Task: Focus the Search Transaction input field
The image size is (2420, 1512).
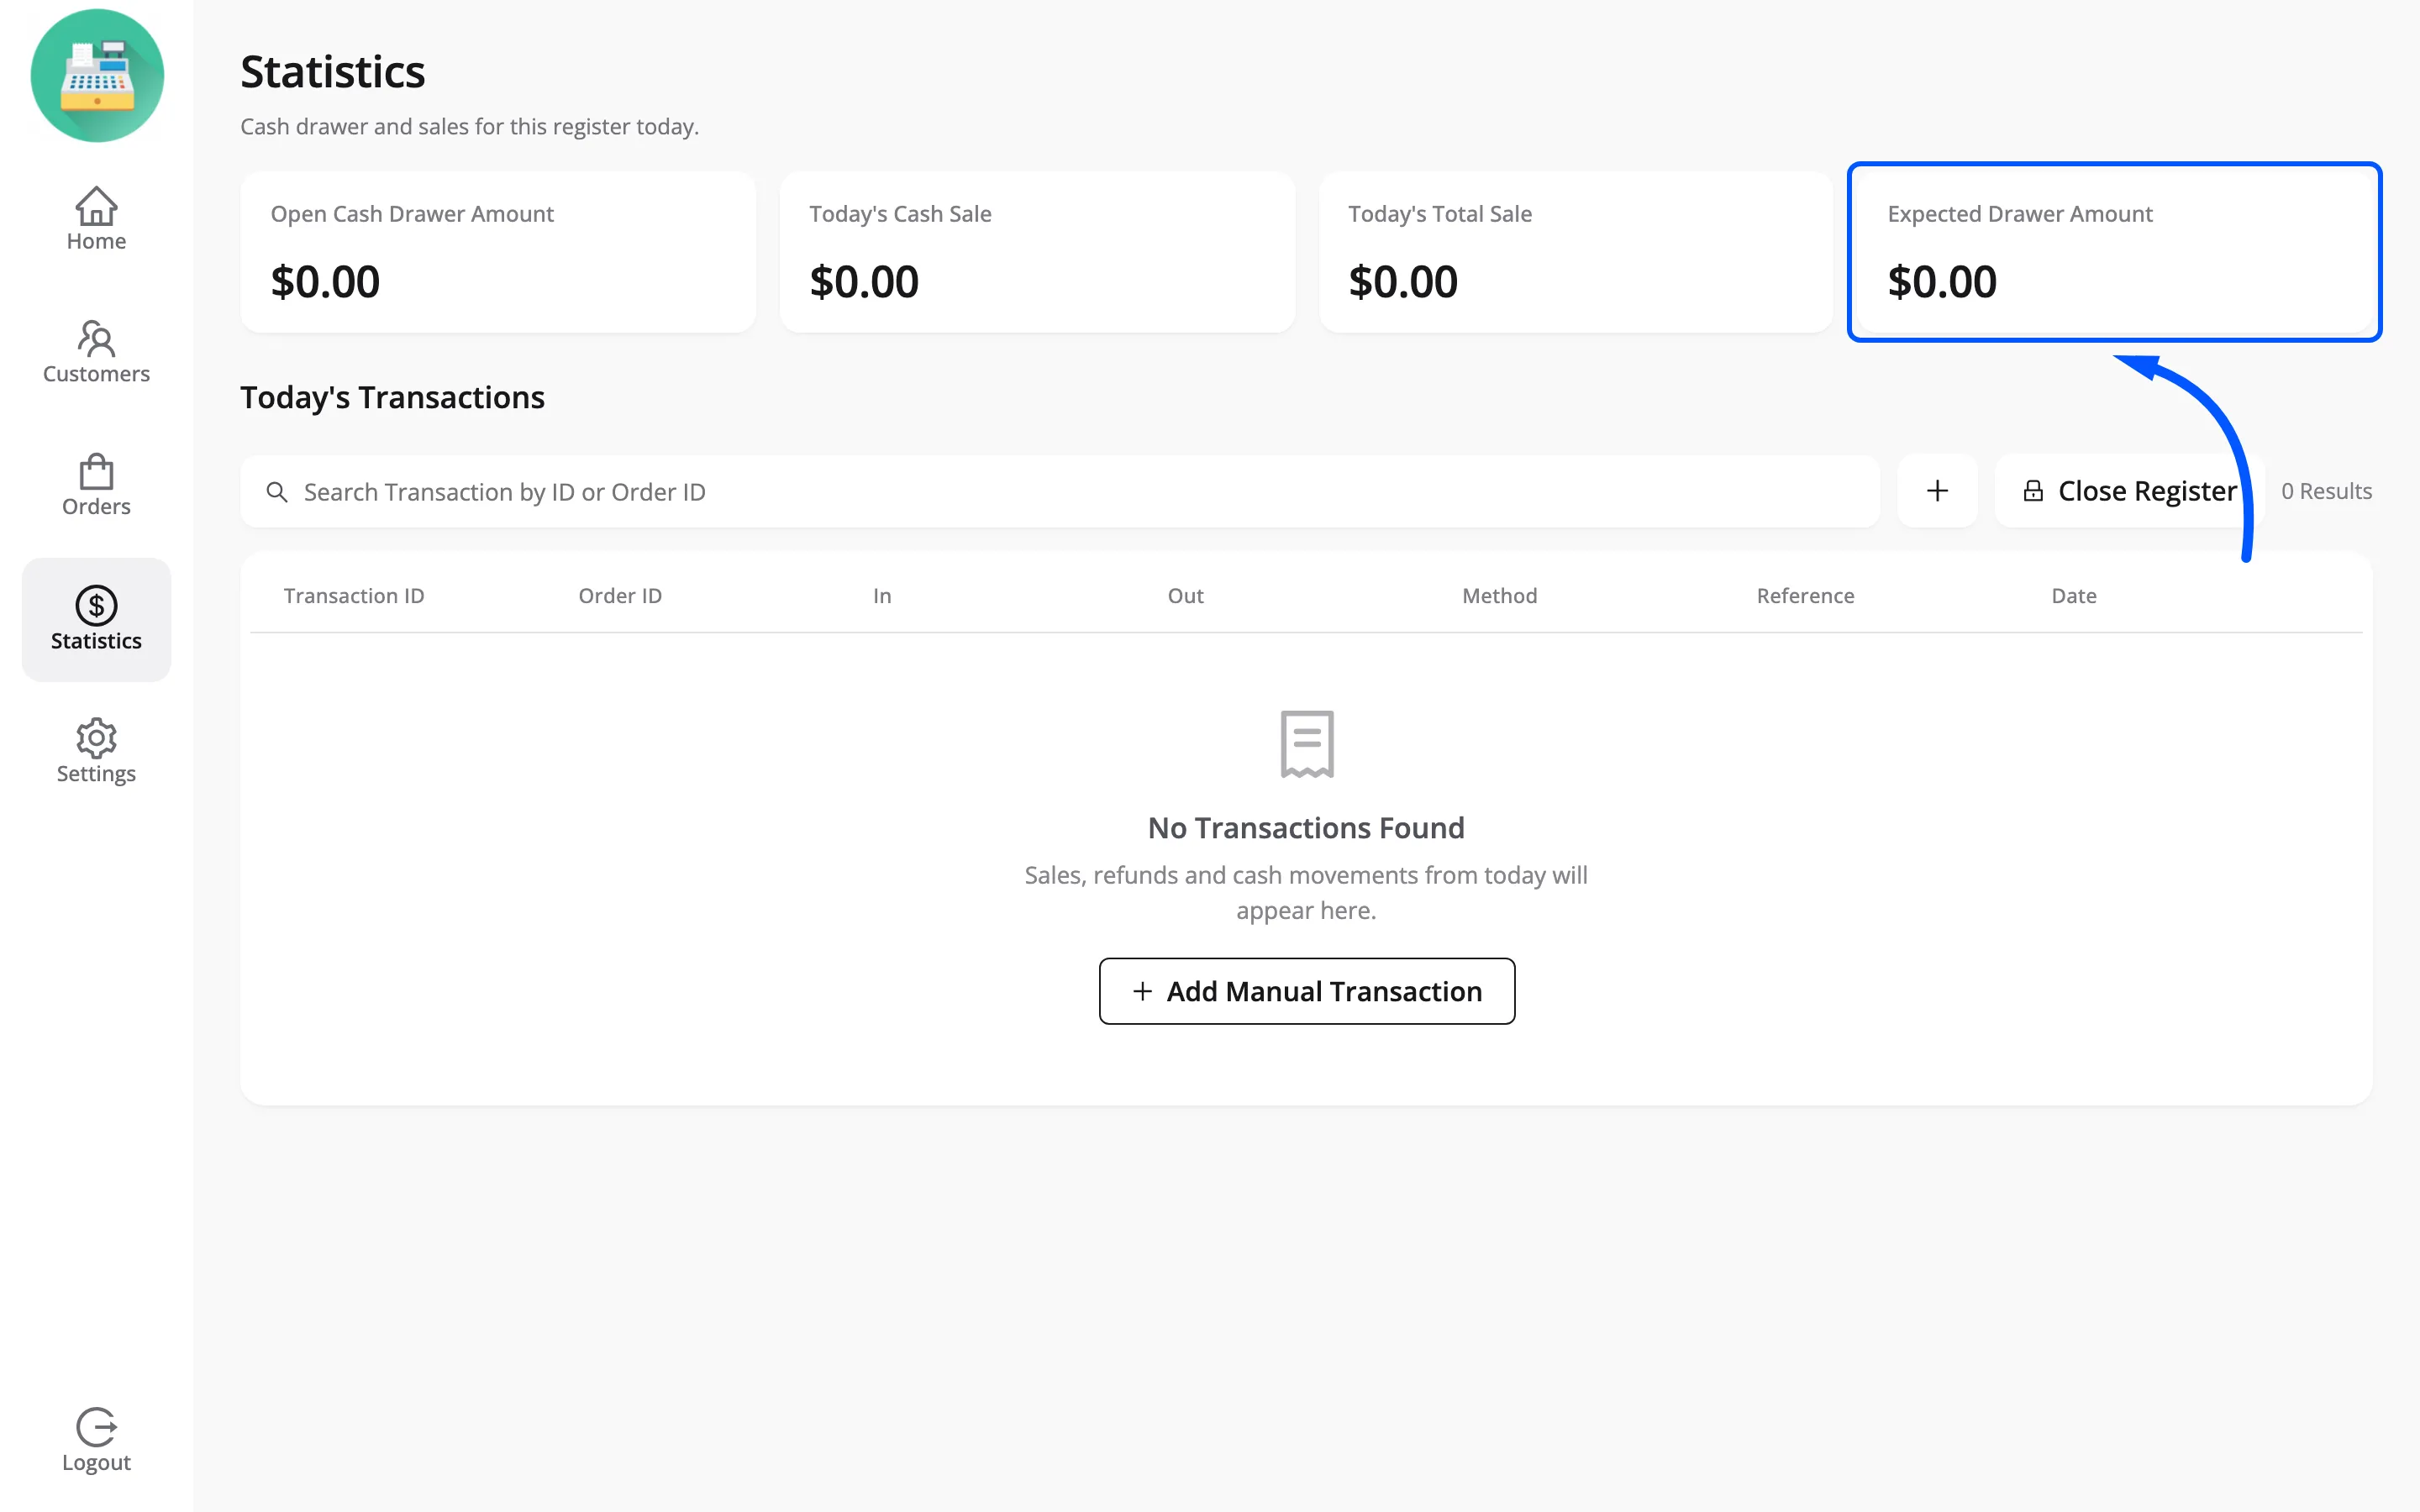Action: click(x=1060, y=492)
